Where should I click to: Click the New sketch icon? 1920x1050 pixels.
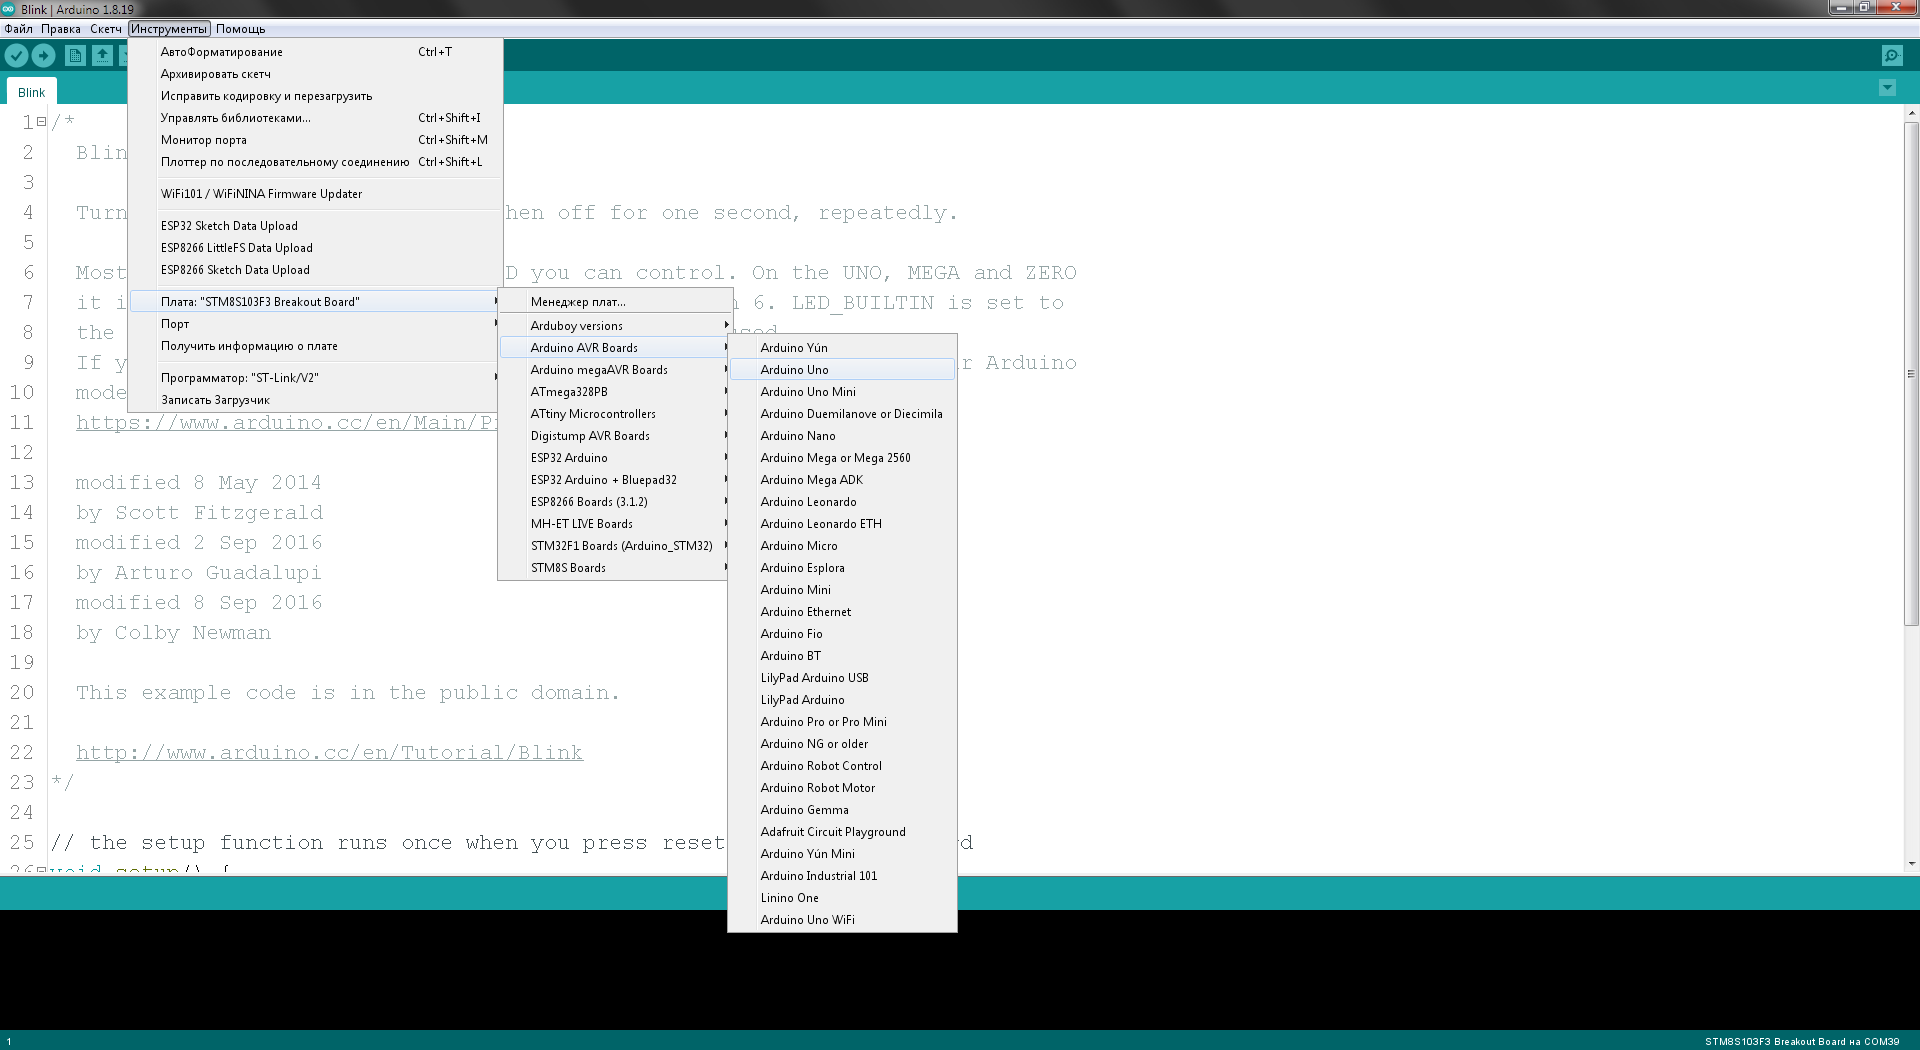tap(75, 56)
